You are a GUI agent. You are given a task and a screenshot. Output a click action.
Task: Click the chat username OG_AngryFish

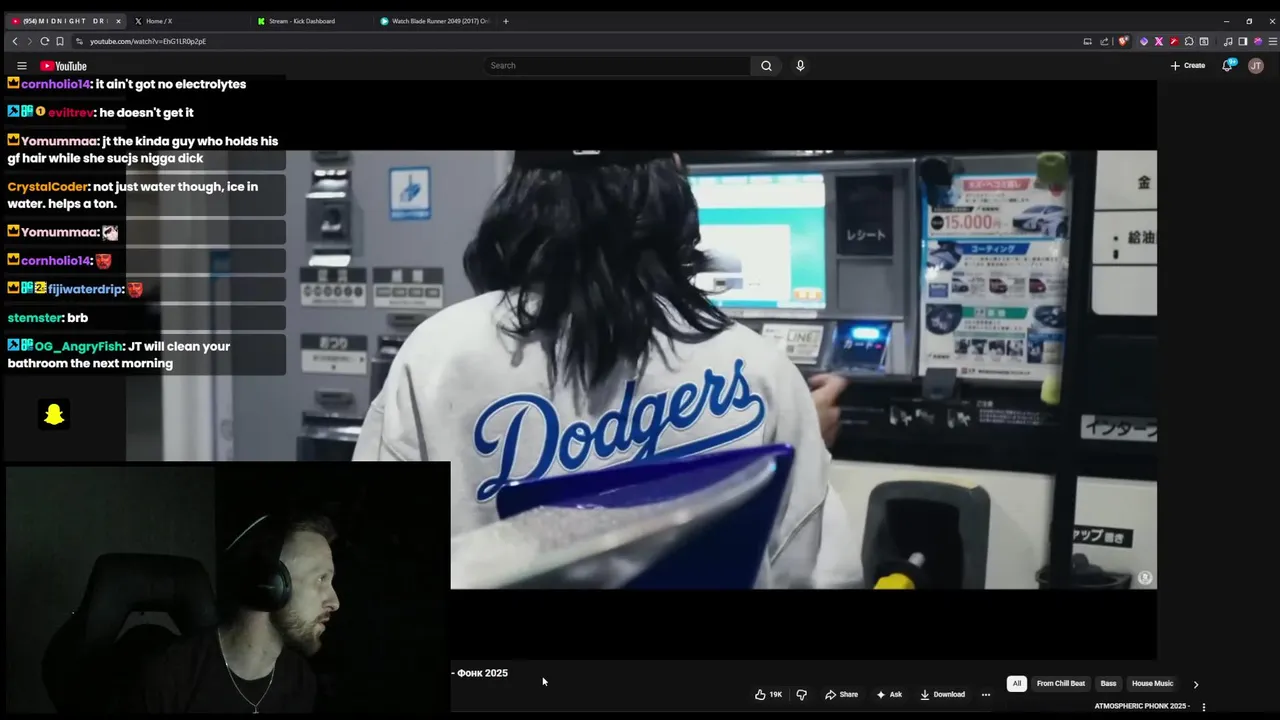78,347
